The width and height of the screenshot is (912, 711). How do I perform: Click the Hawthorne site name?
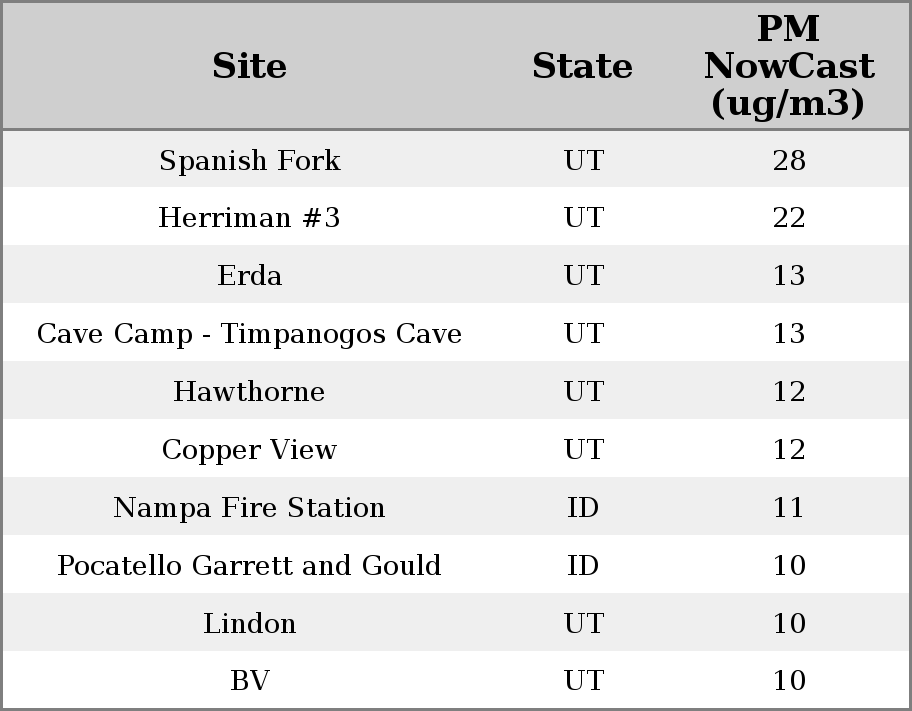tap(249, 391)
